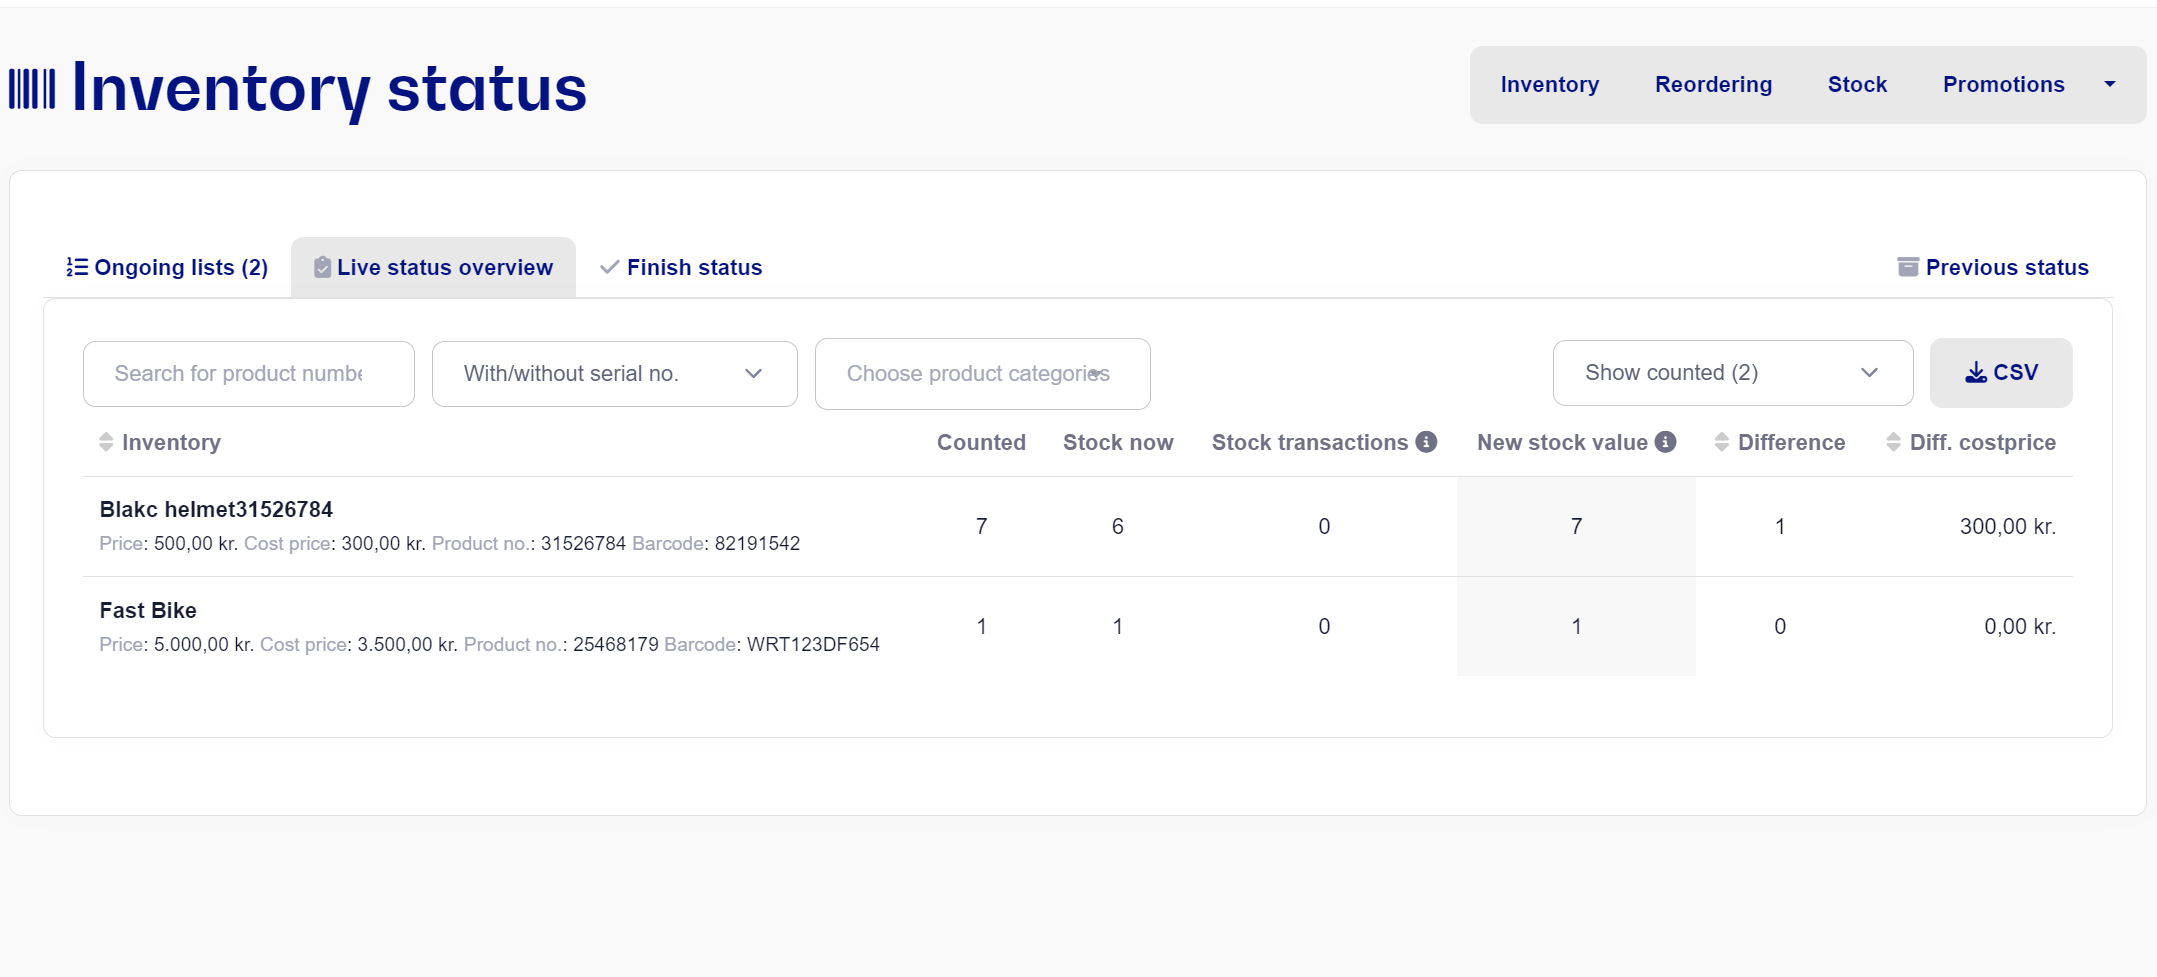Open Show counted (2) dropdown

[x=1733, y=373]
